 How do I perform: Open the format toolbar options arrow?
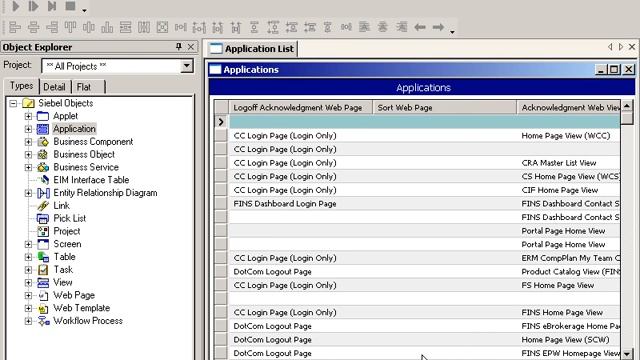tap(452, 31)
